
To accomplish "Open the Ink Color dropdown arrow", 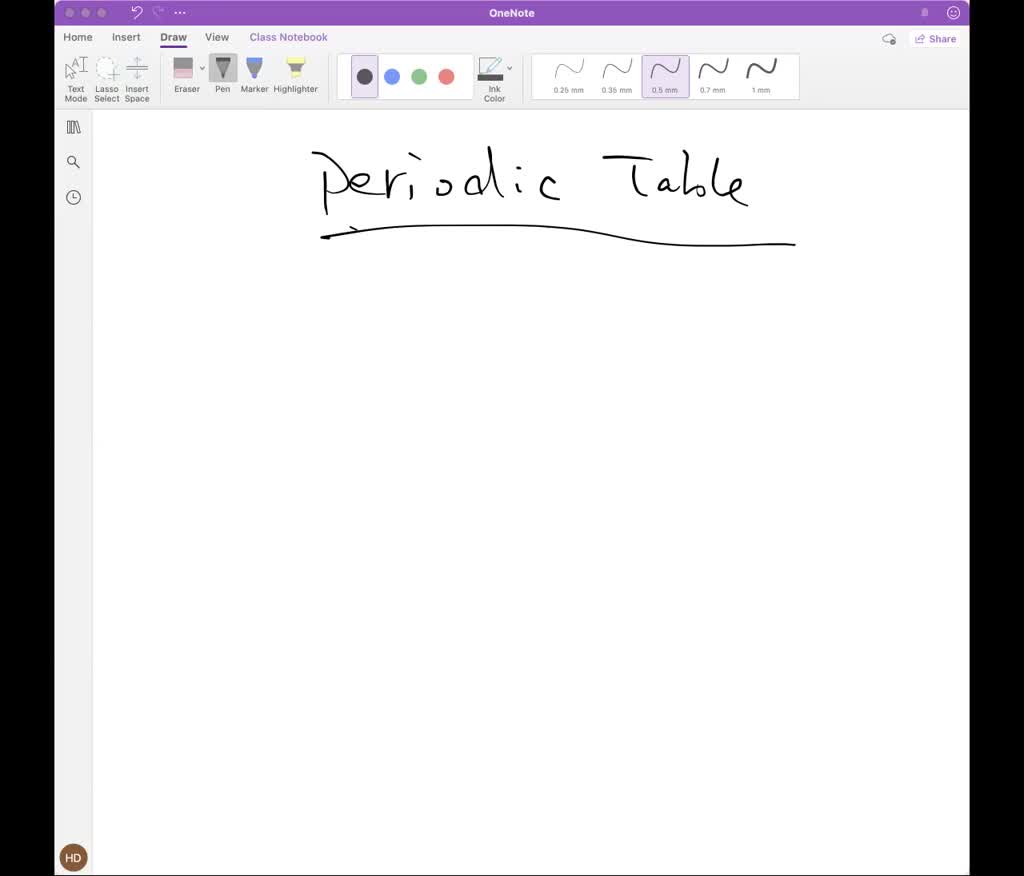I will point(510,68).
